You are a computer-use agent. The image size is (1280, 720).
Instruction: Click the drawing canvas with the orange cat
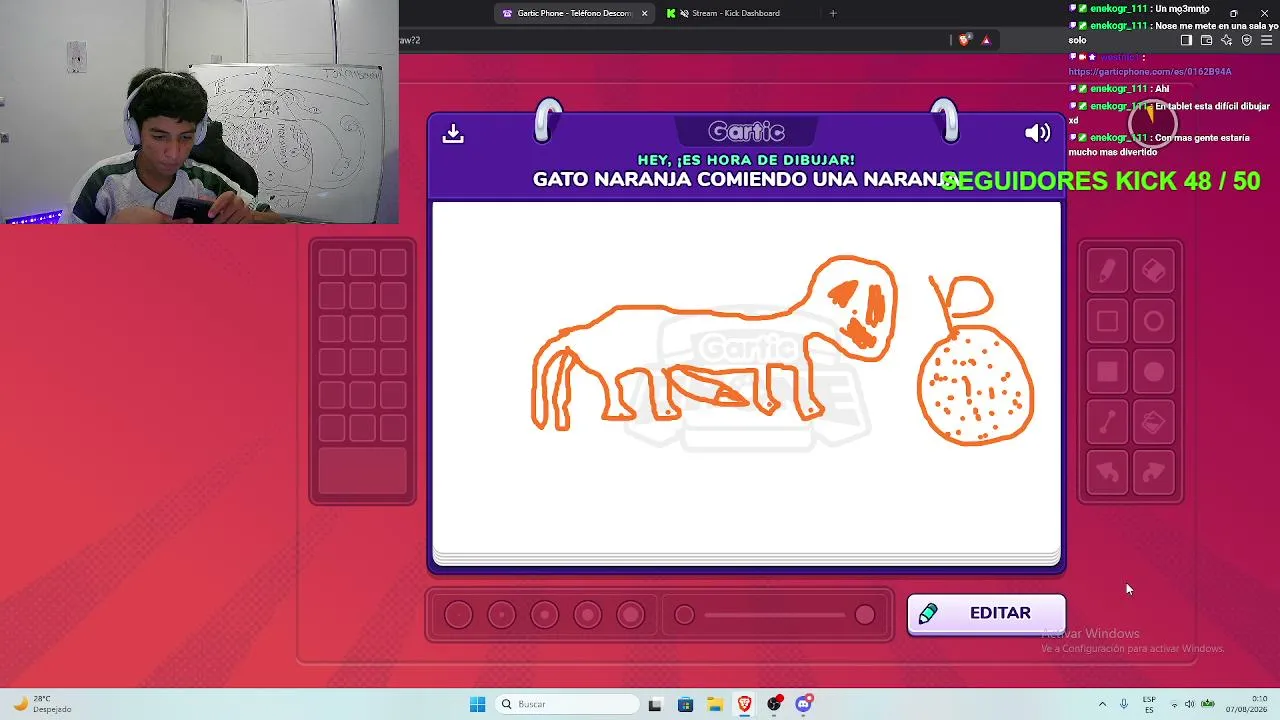[x=746, y=377]
